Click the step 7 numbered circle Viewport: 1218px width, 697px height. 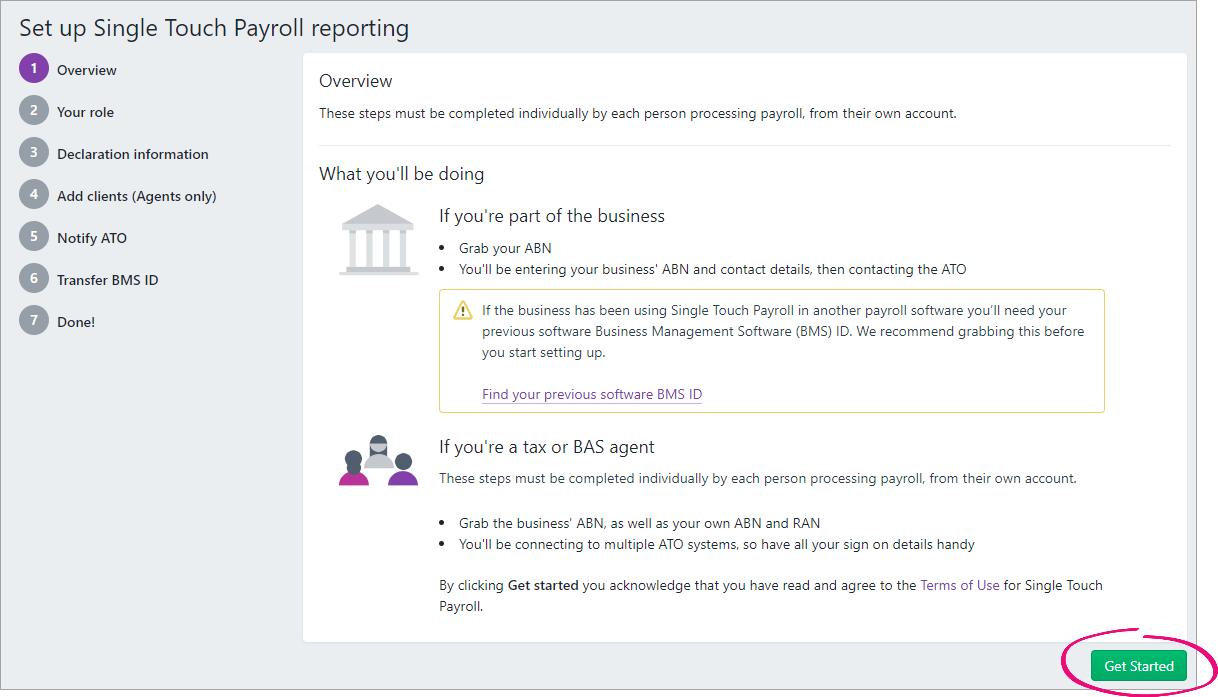(x=33, y=321)
